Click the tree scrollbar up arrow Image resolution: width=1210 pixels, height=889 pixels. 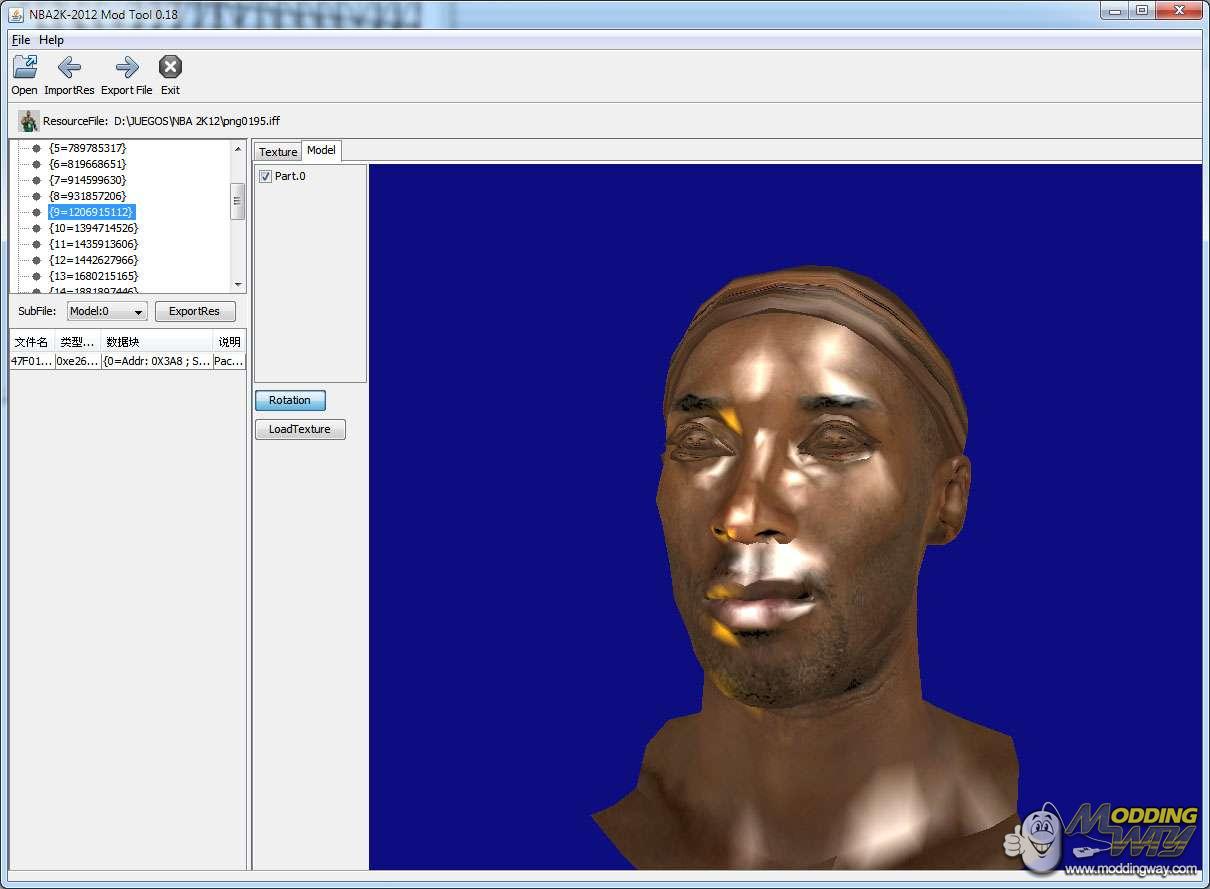coord(237,149)
